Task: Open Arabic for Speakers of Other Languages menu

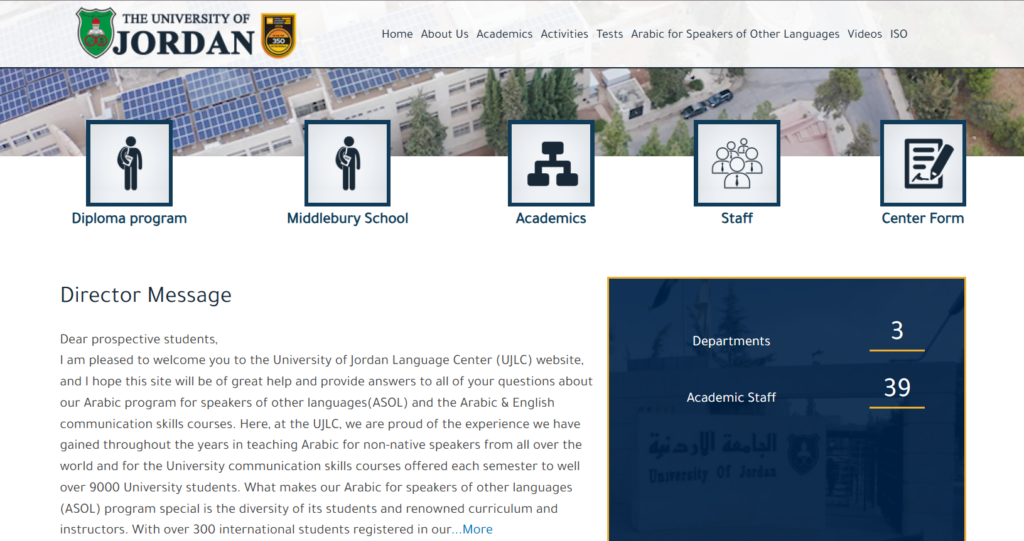Action: [x=735, y=34]
